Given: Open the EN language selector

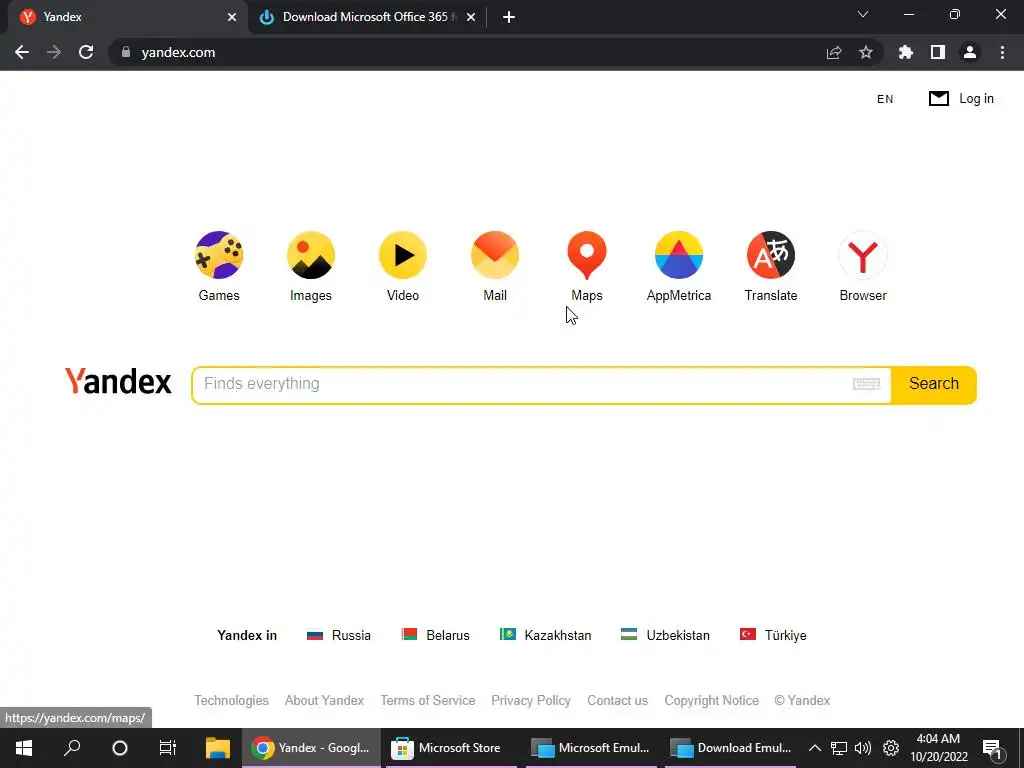Looking at the screenshot, I should (885, 99).
